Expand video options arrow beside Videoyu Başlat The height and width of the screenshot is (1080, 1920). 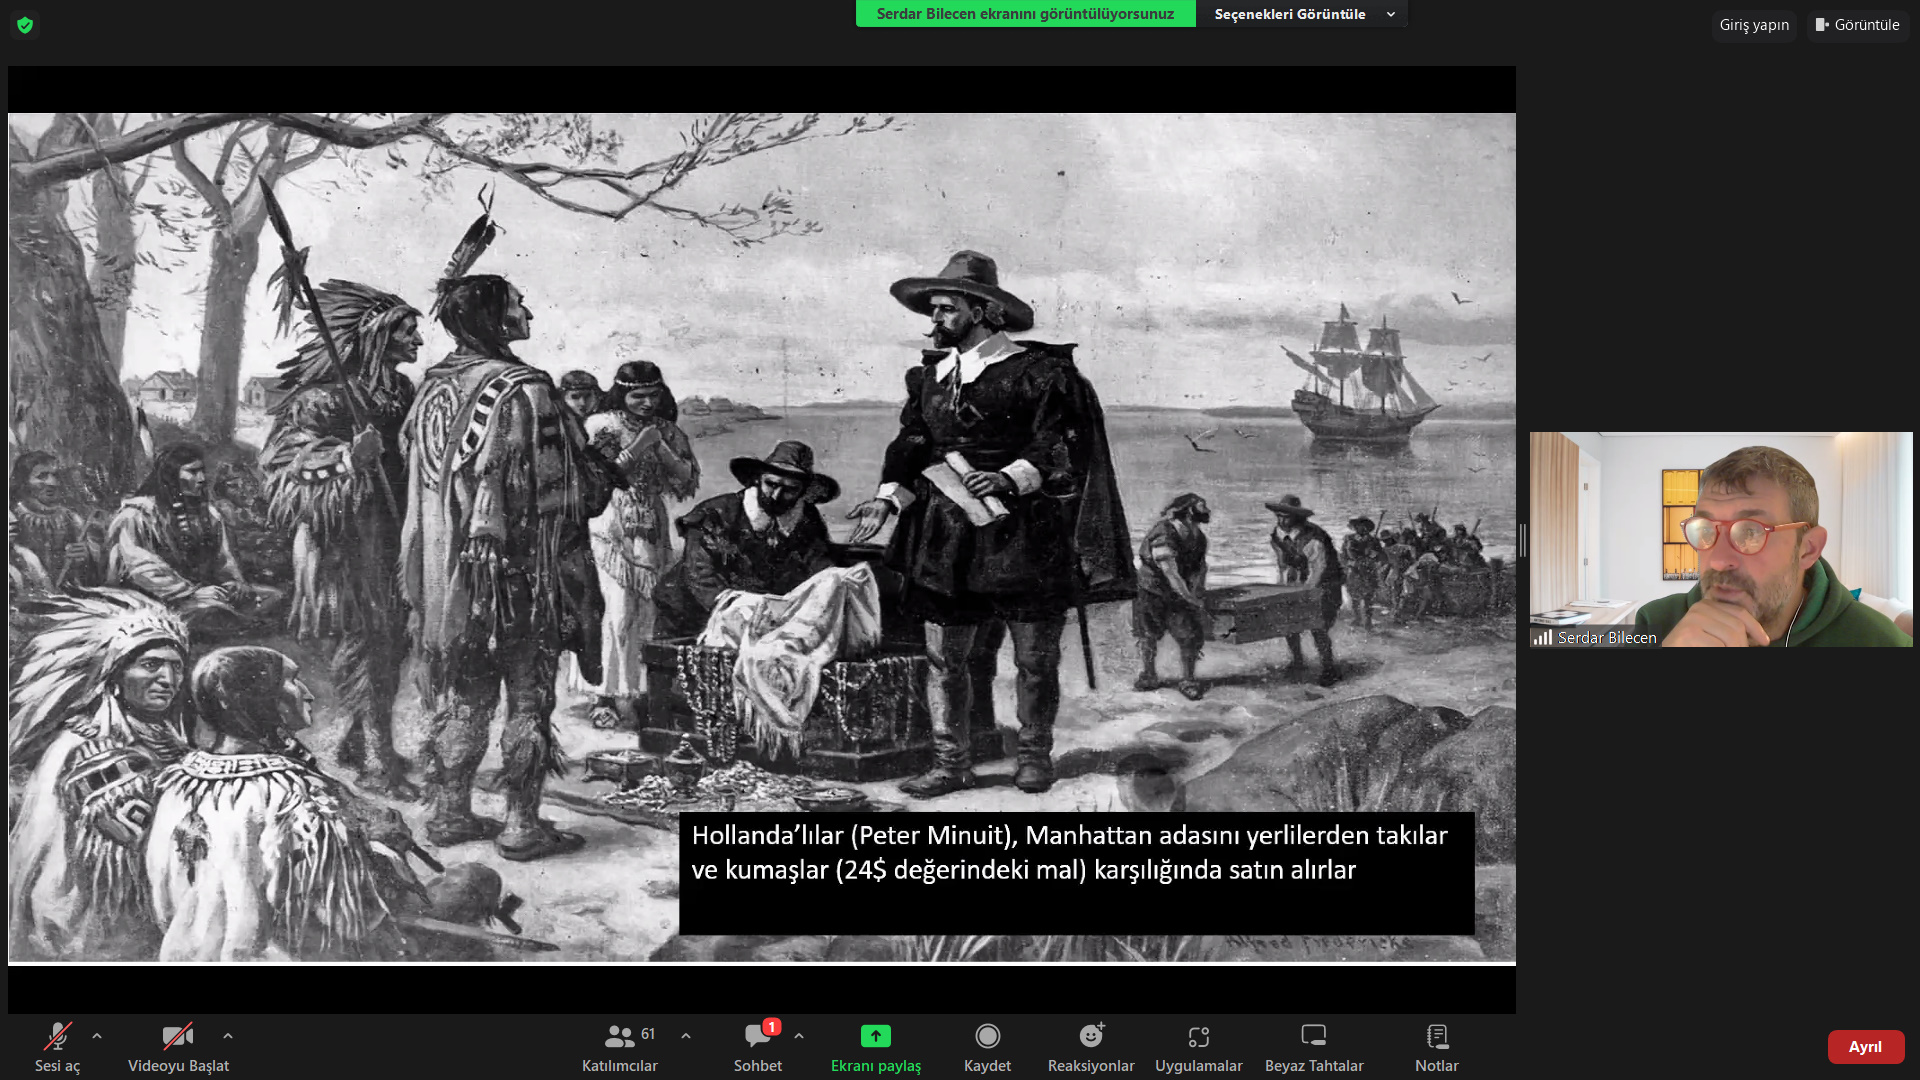pyautogui.click(x=228, y=1036)
